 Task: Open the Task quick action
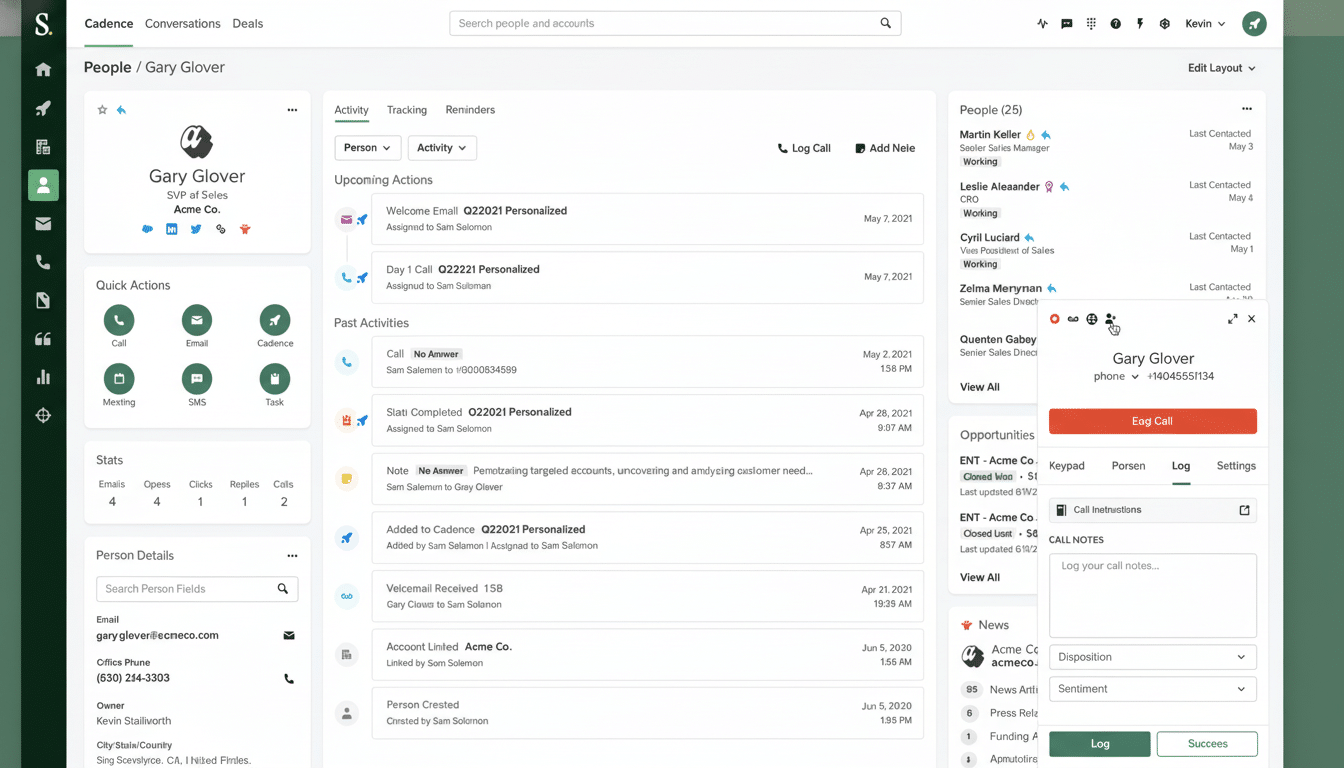[274, 380]
